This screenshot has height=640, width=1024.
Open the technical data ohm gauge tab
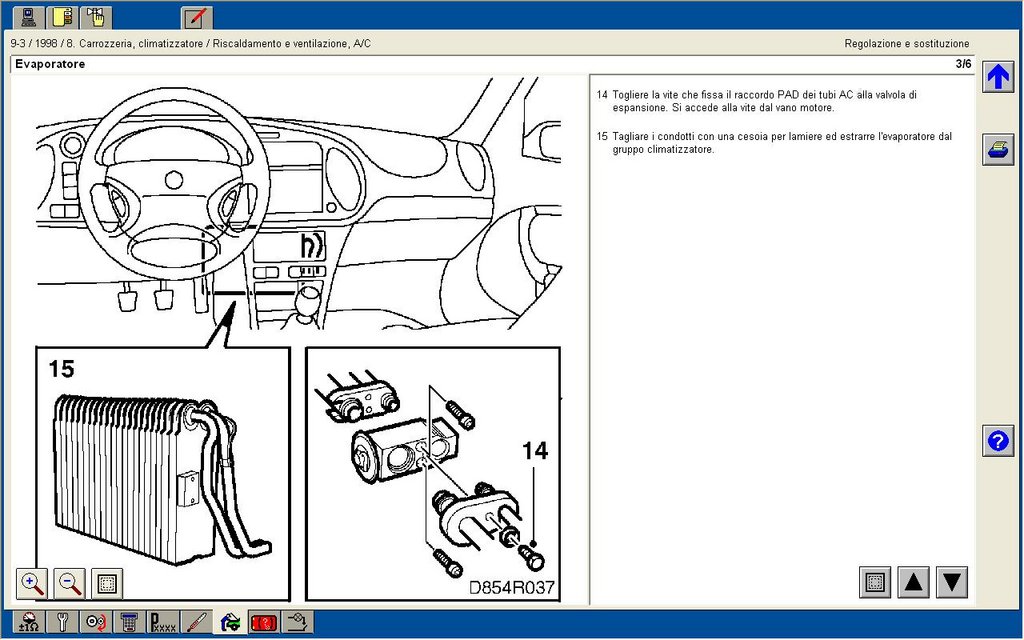(x=28, y=622)
